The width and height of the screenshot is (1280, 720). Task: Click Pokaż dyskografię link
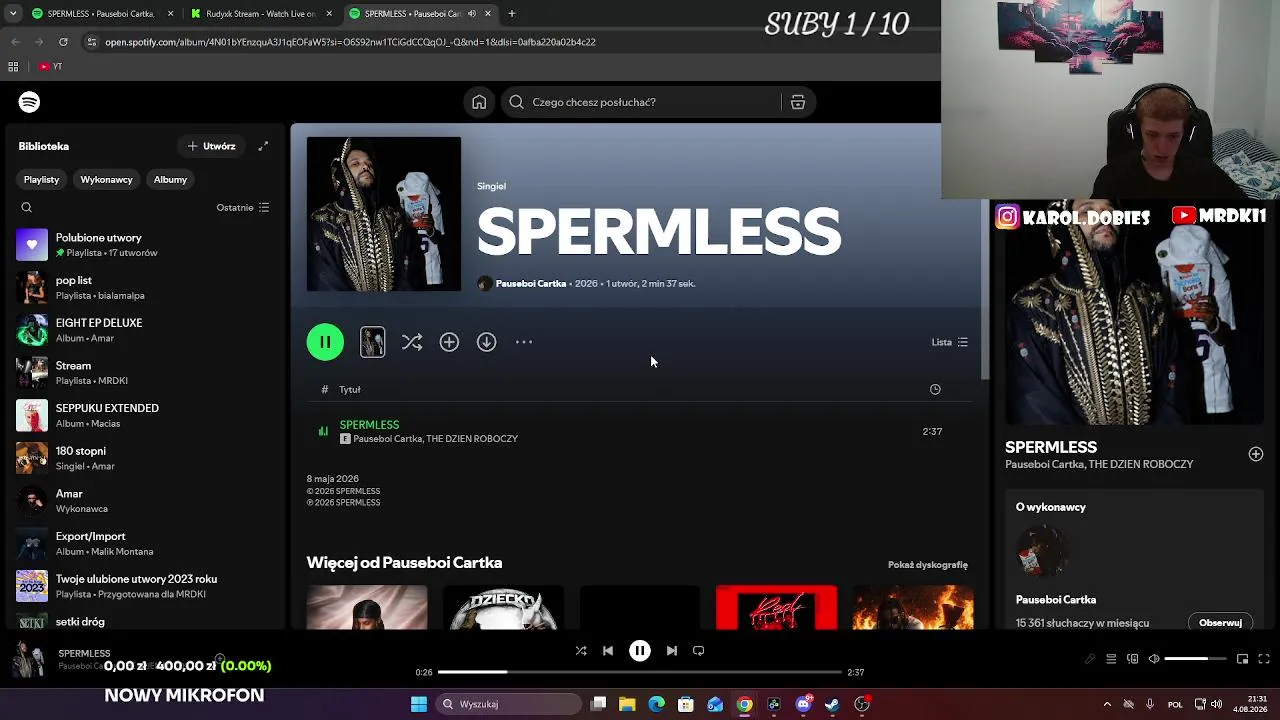[x=928, y=565]
